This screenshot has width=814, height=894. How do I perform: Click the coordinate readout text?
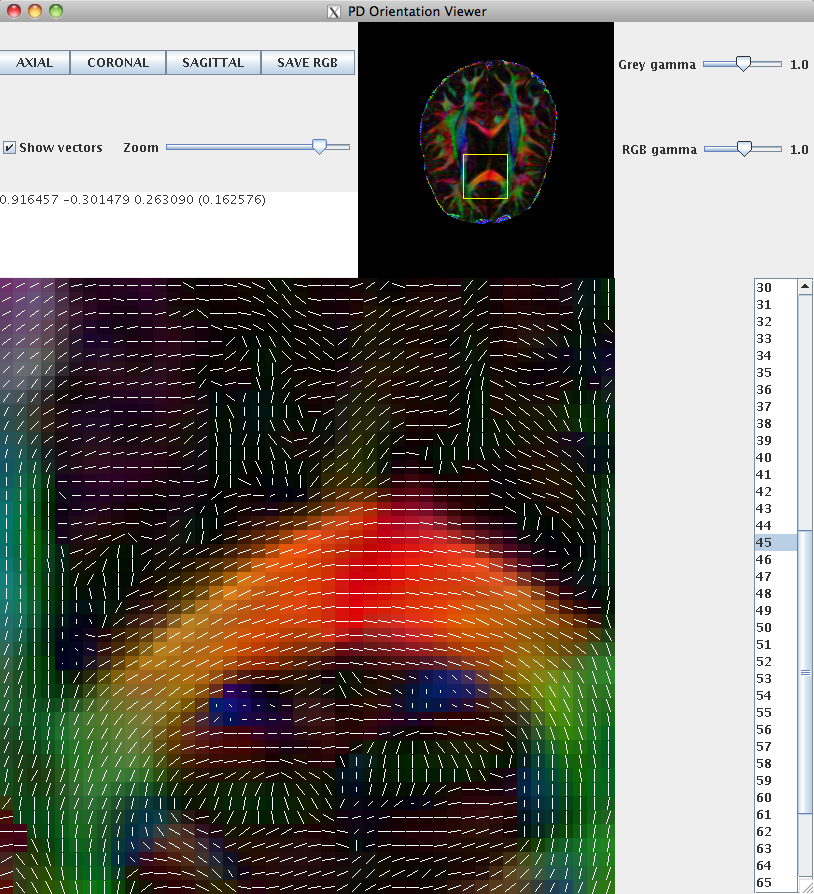pos(135,200)
